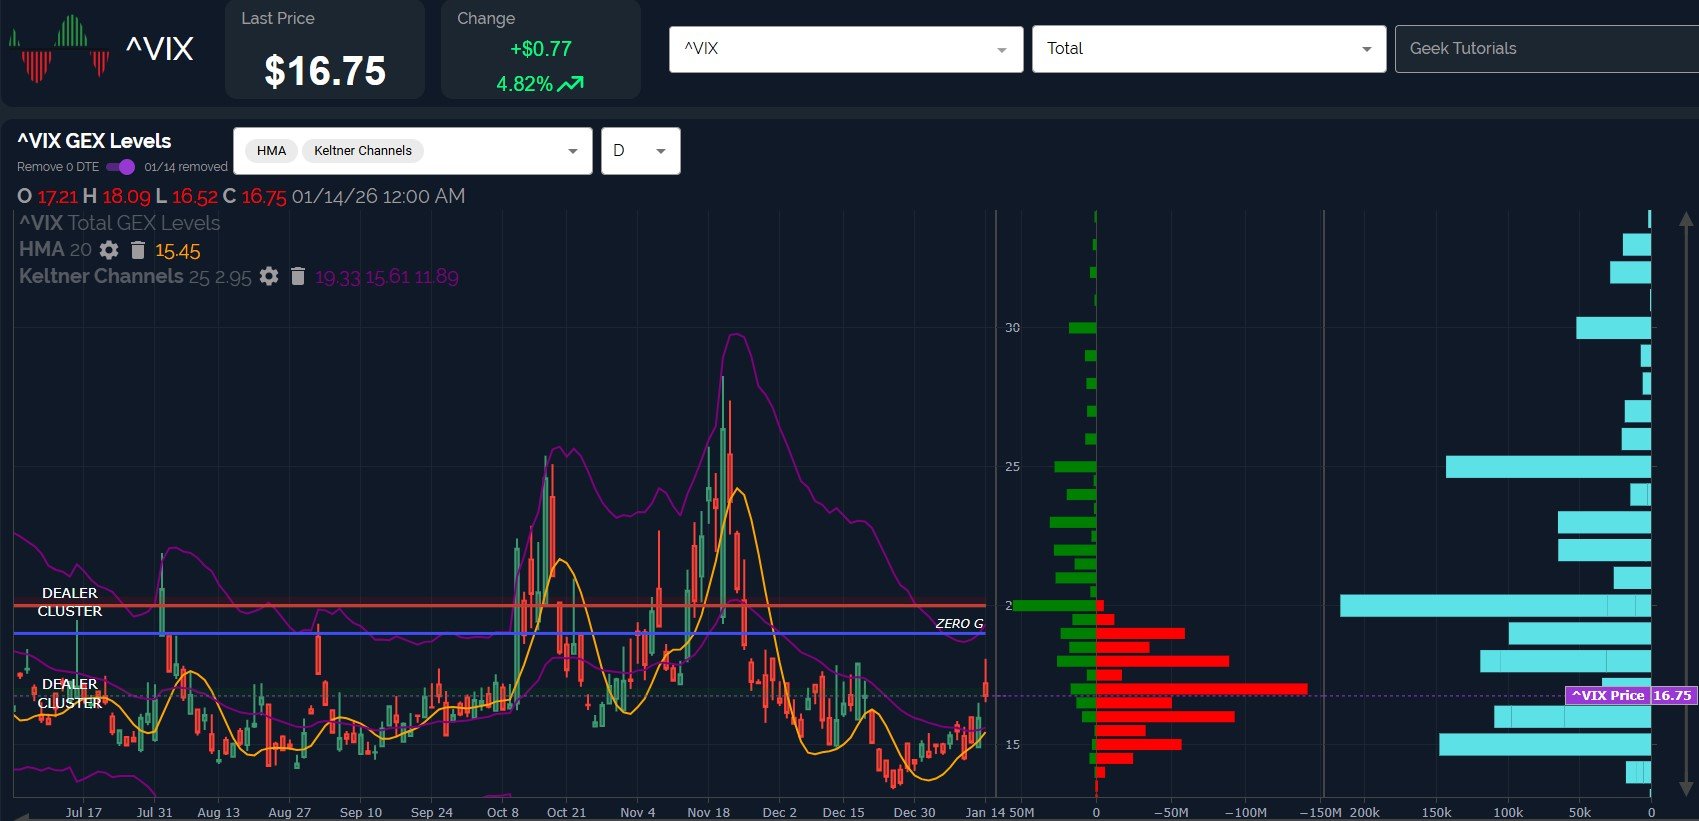1699x821 pixels.
Task: Click the ^VIX GEX Levels heading
Action: 94,141
